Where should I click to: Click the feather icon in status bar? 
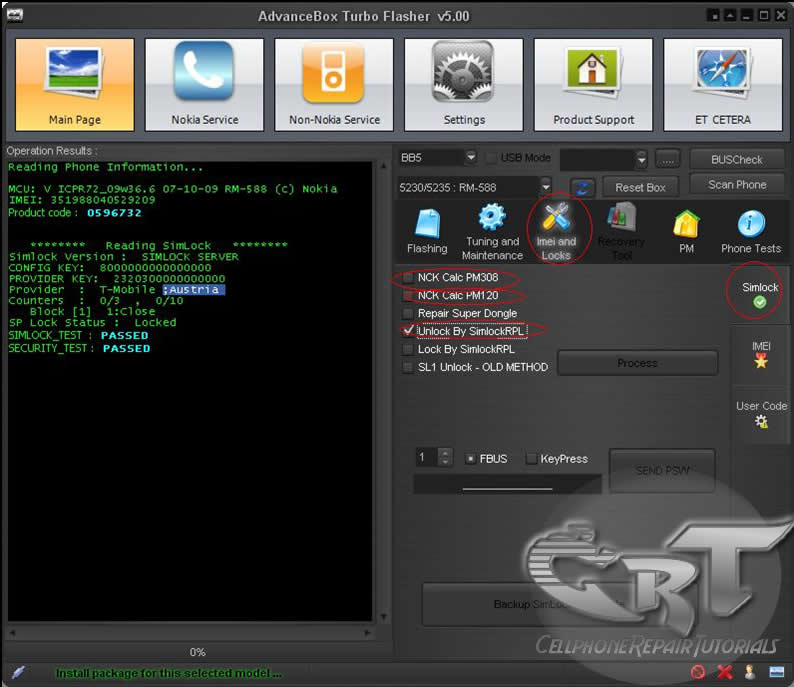(18, 672)
